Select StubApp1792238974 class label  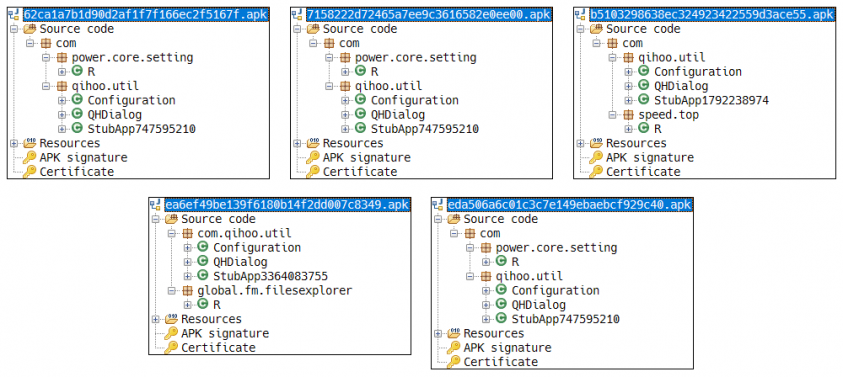711,100
